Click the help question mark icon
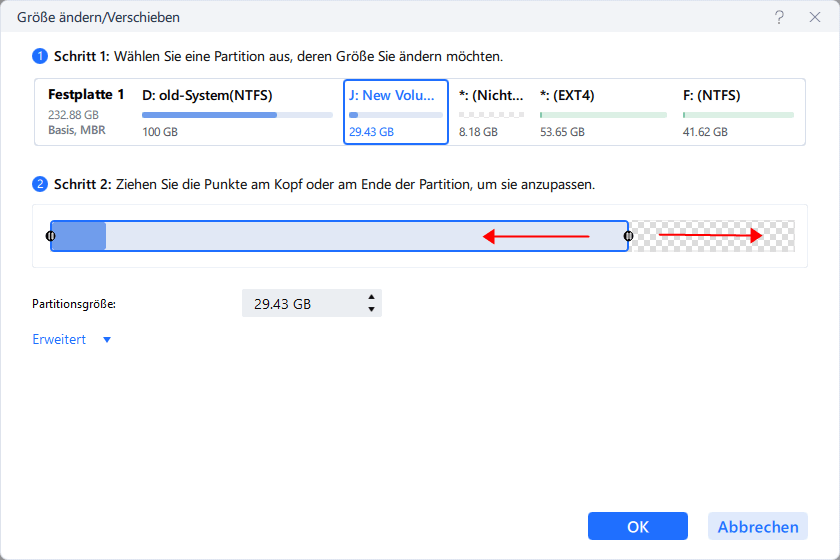 pyautogui.click(x=779, y=17)
